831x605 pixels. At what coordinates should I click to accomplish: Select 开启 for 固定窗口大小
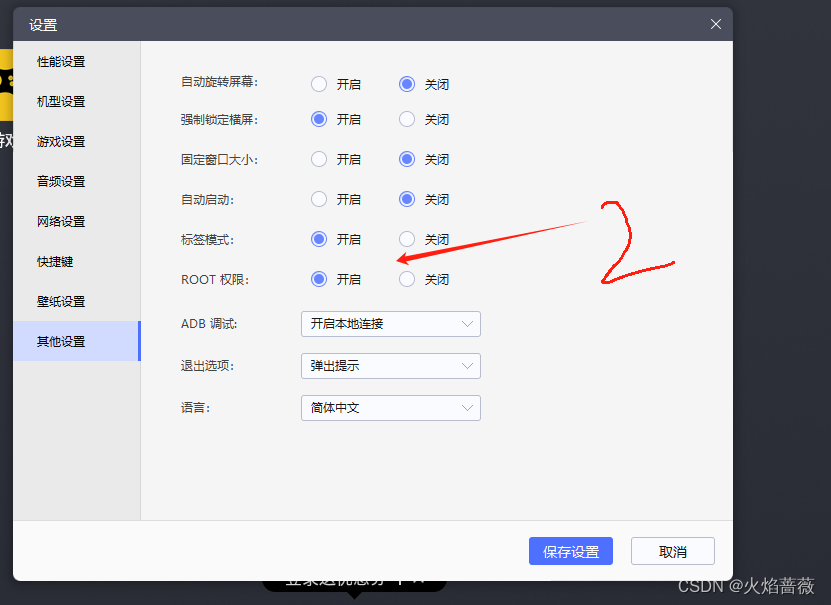tap(319, 159)
